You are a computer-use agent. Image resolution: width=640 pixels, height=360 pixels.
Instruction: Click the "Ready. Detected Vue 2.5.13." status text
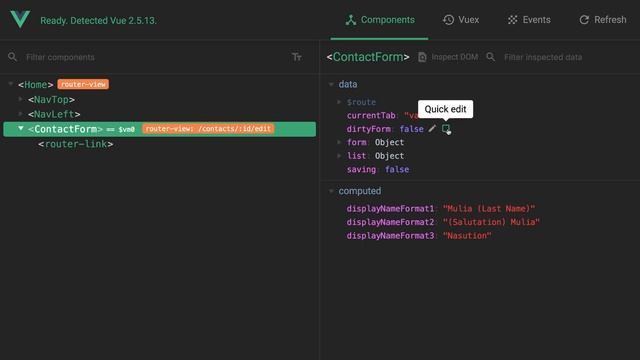98,20
